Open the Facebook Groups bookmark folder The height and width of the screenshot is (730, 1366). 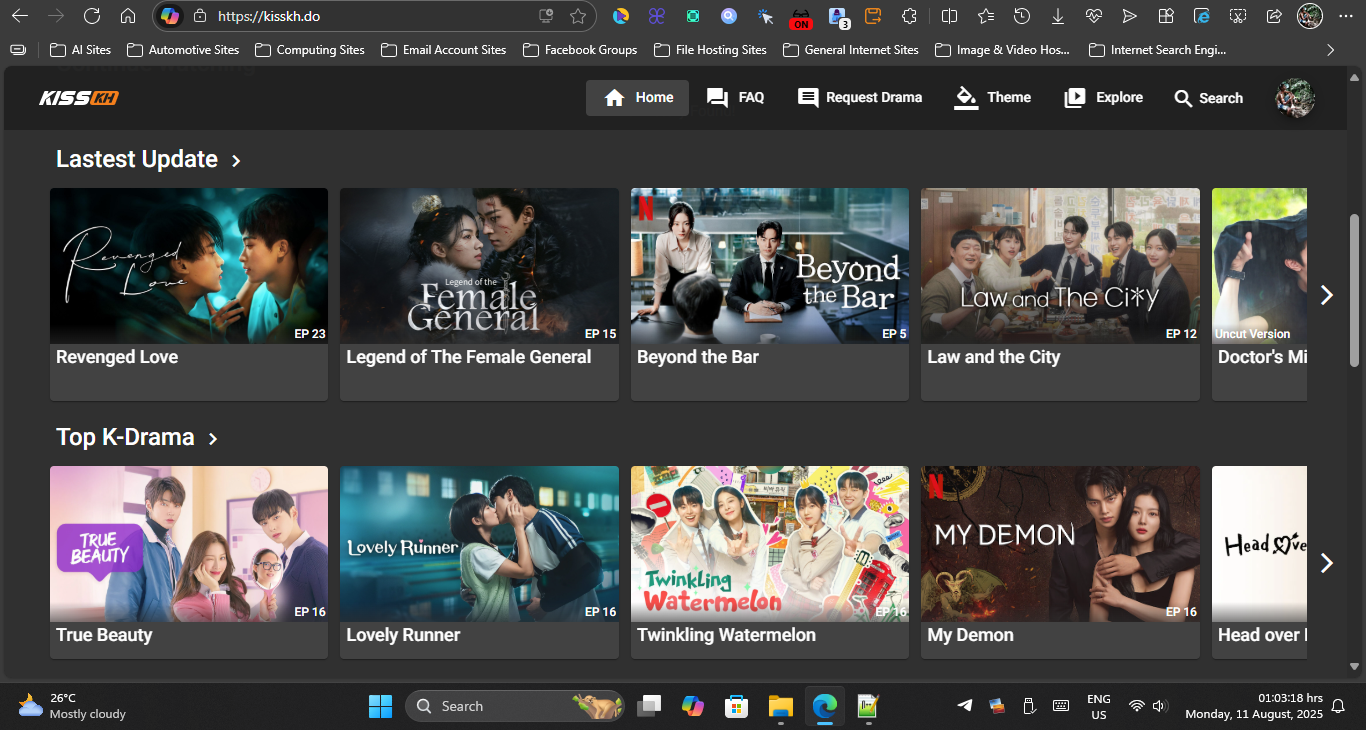coord(578,49)
